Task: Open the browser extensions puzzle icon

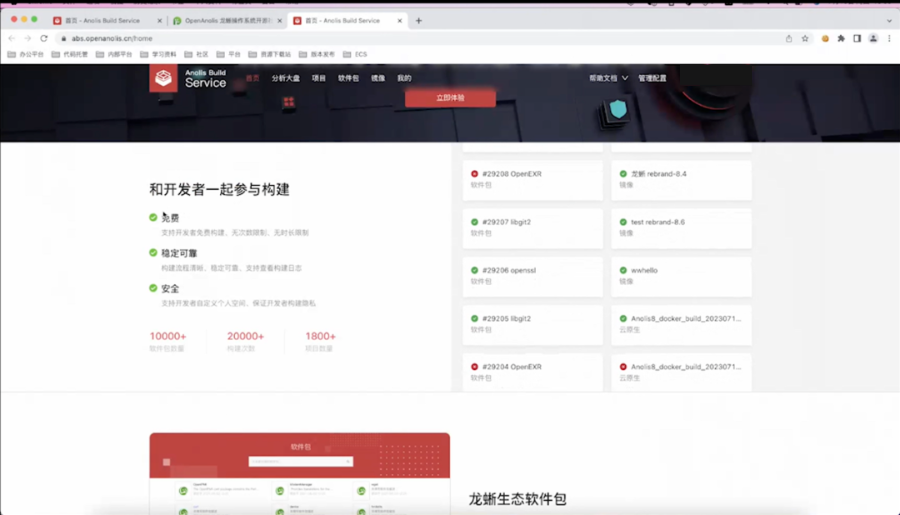Action: (841, 38)
